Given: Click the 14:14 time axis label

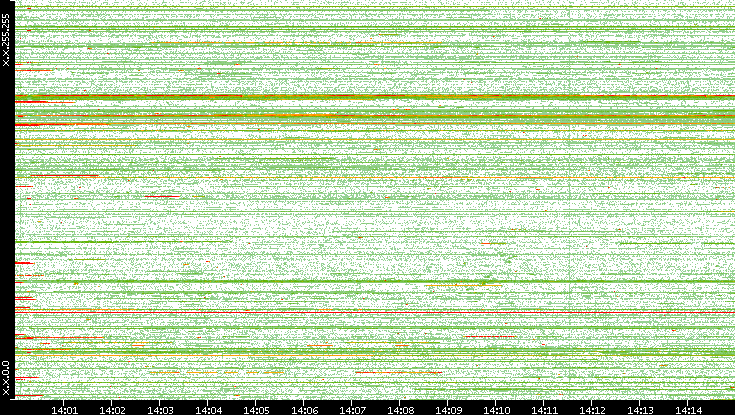Looking at the screenshot, I should [688, 410].
